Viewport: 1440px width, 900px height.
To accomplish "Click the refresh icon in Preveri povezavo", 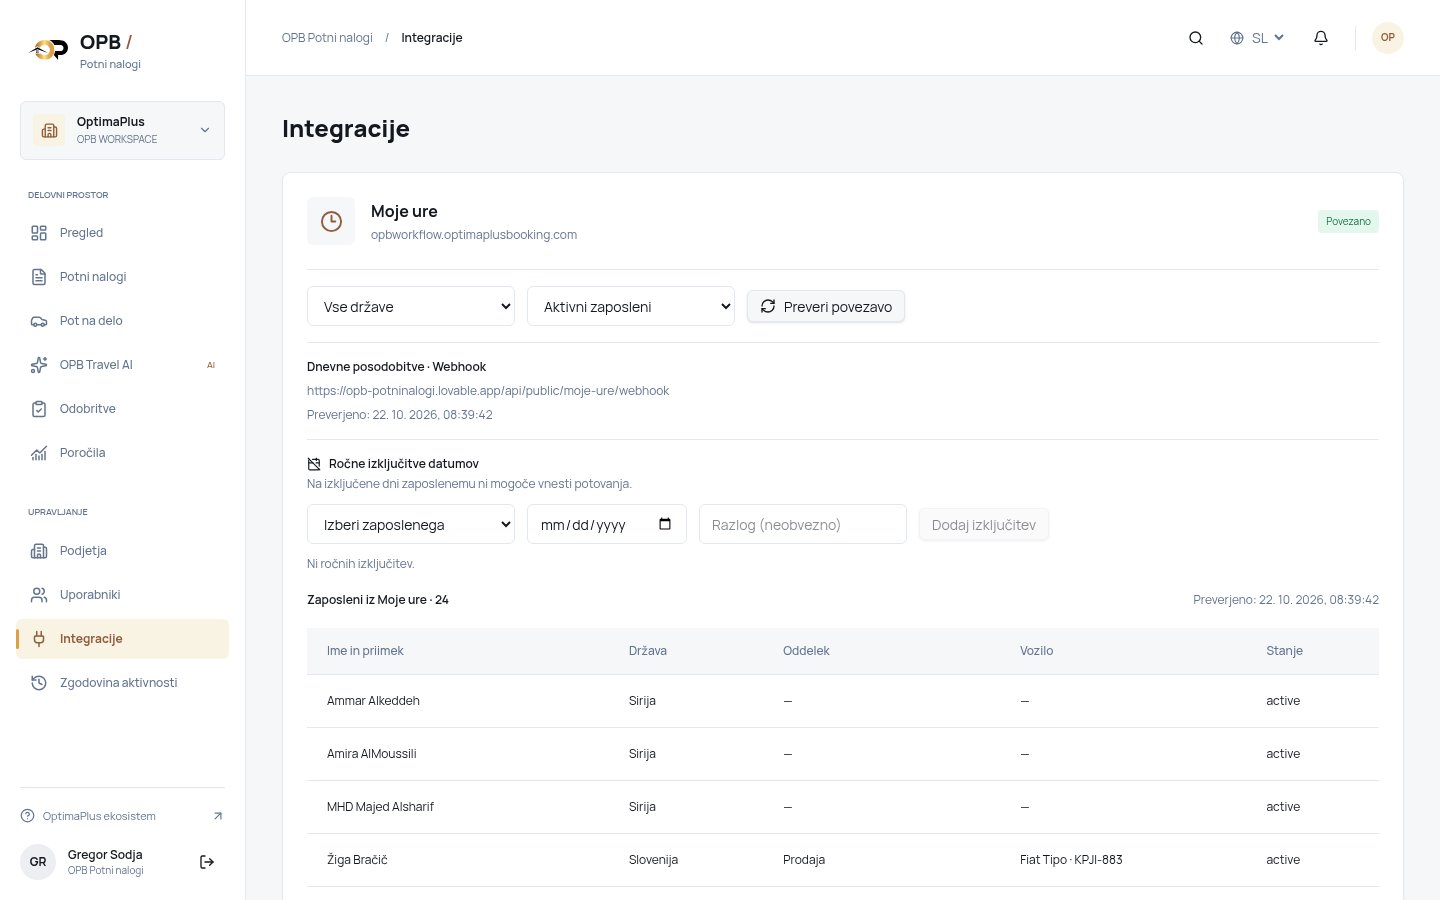I will [768, 306].
